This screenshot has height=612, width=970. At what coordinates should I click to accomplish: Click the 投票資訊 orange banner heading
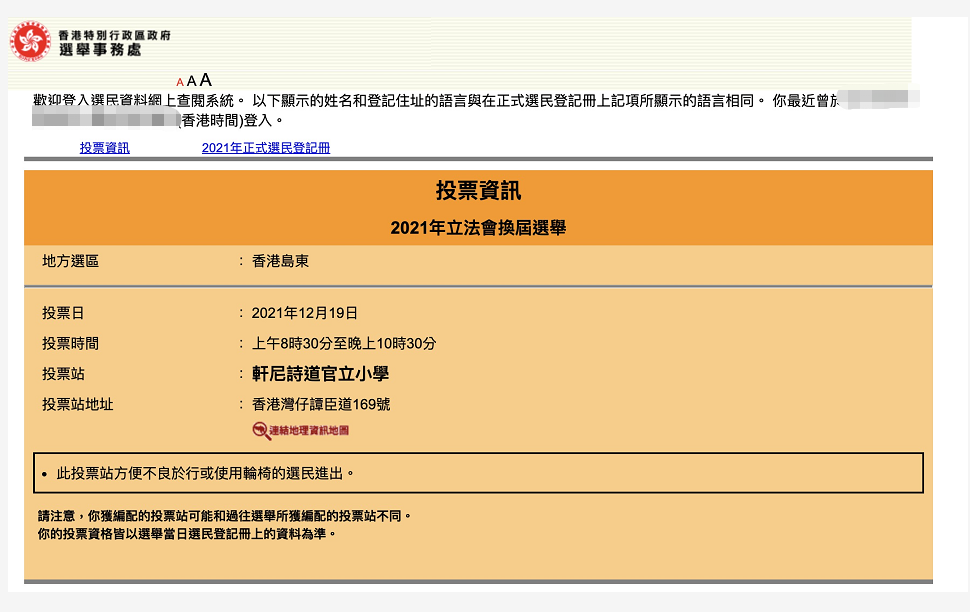478,191
